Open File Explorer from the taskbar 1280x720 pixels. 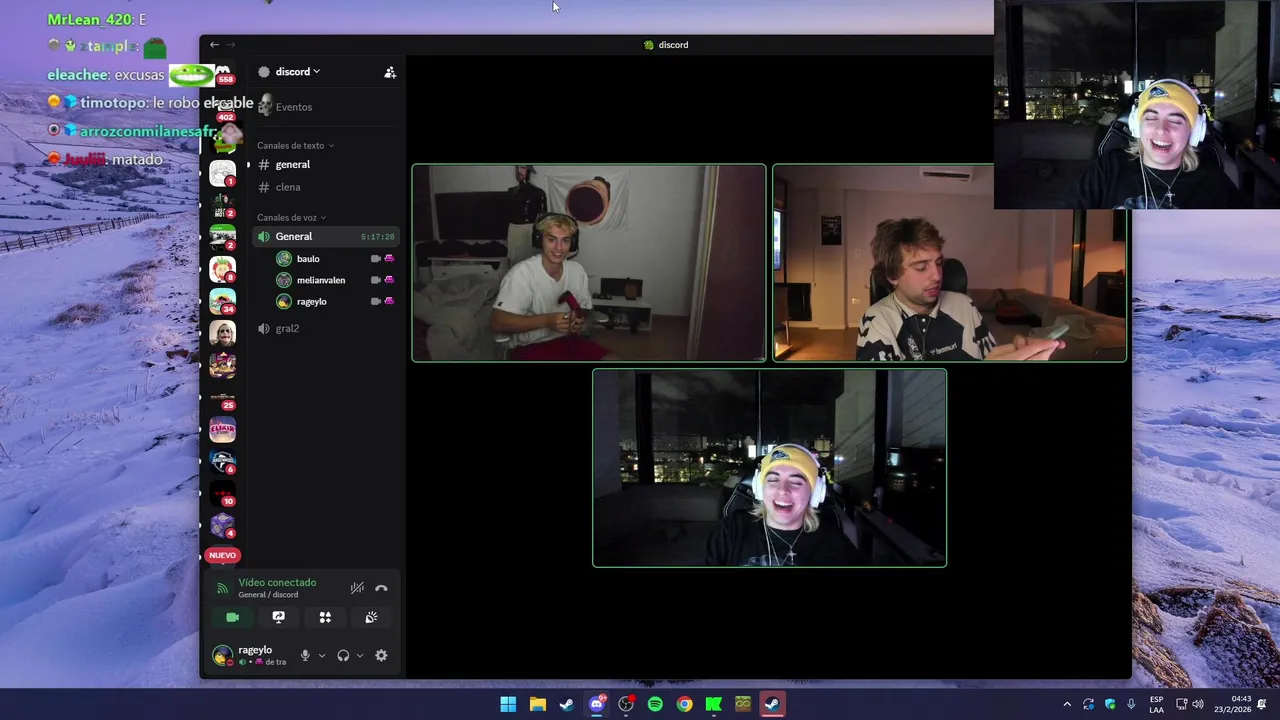(x=537, y=704)
